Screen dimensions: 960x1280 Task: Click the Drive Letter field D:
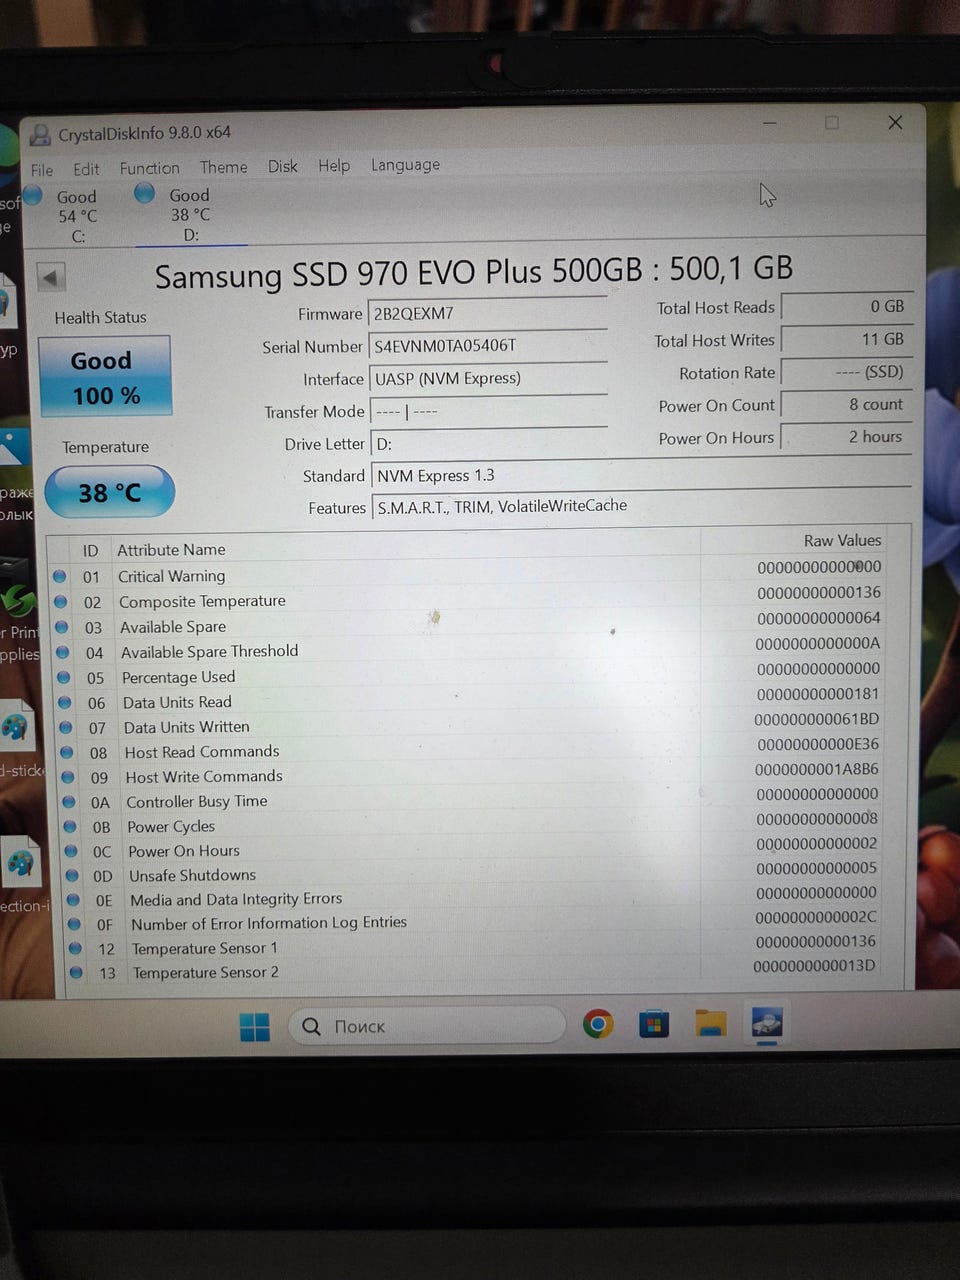click(490, 443)
